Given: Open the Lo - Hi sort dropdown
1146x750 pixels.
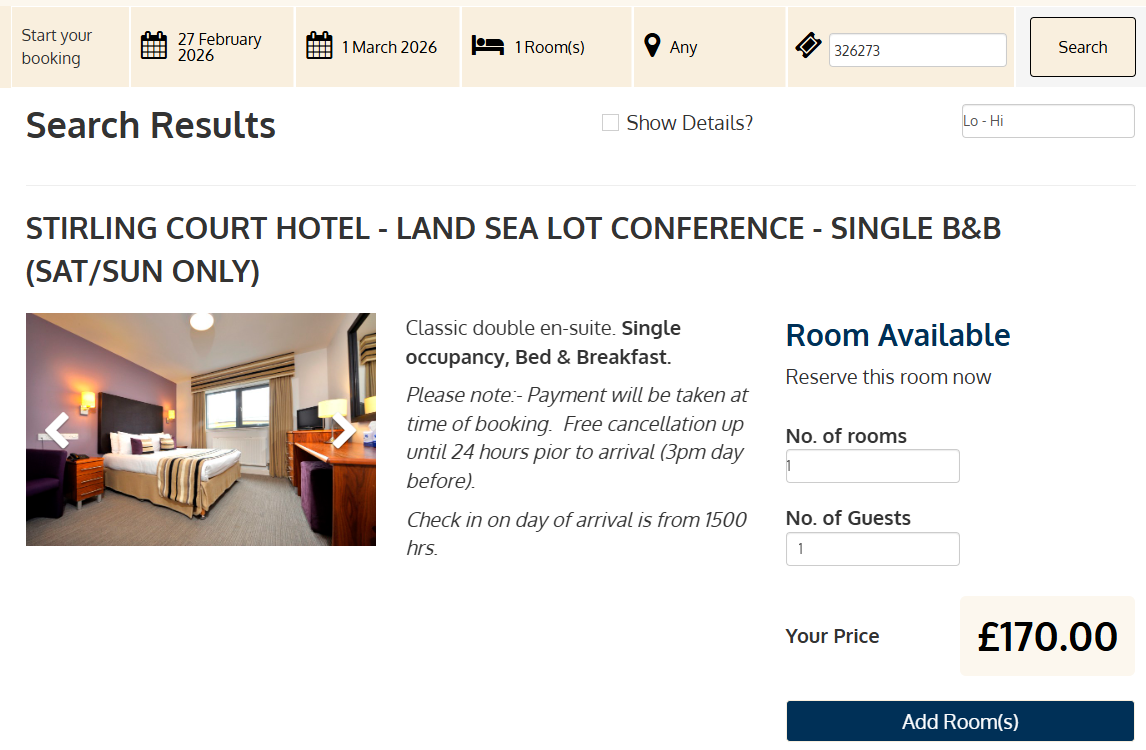Looking at the screenshot, I should pos(1047,121).
